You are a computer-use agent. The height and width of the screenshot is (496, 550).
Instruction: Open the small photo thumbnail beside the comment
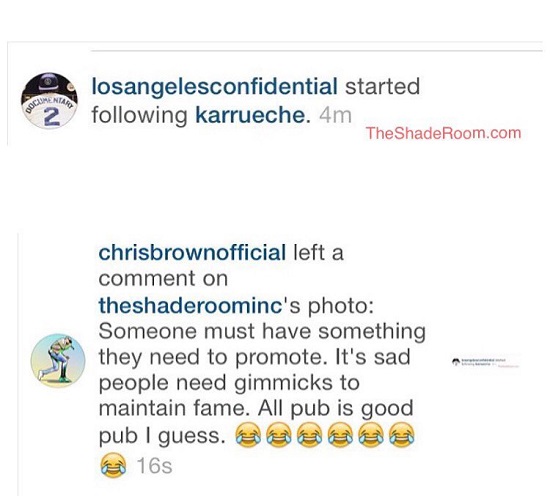point(485,363)
